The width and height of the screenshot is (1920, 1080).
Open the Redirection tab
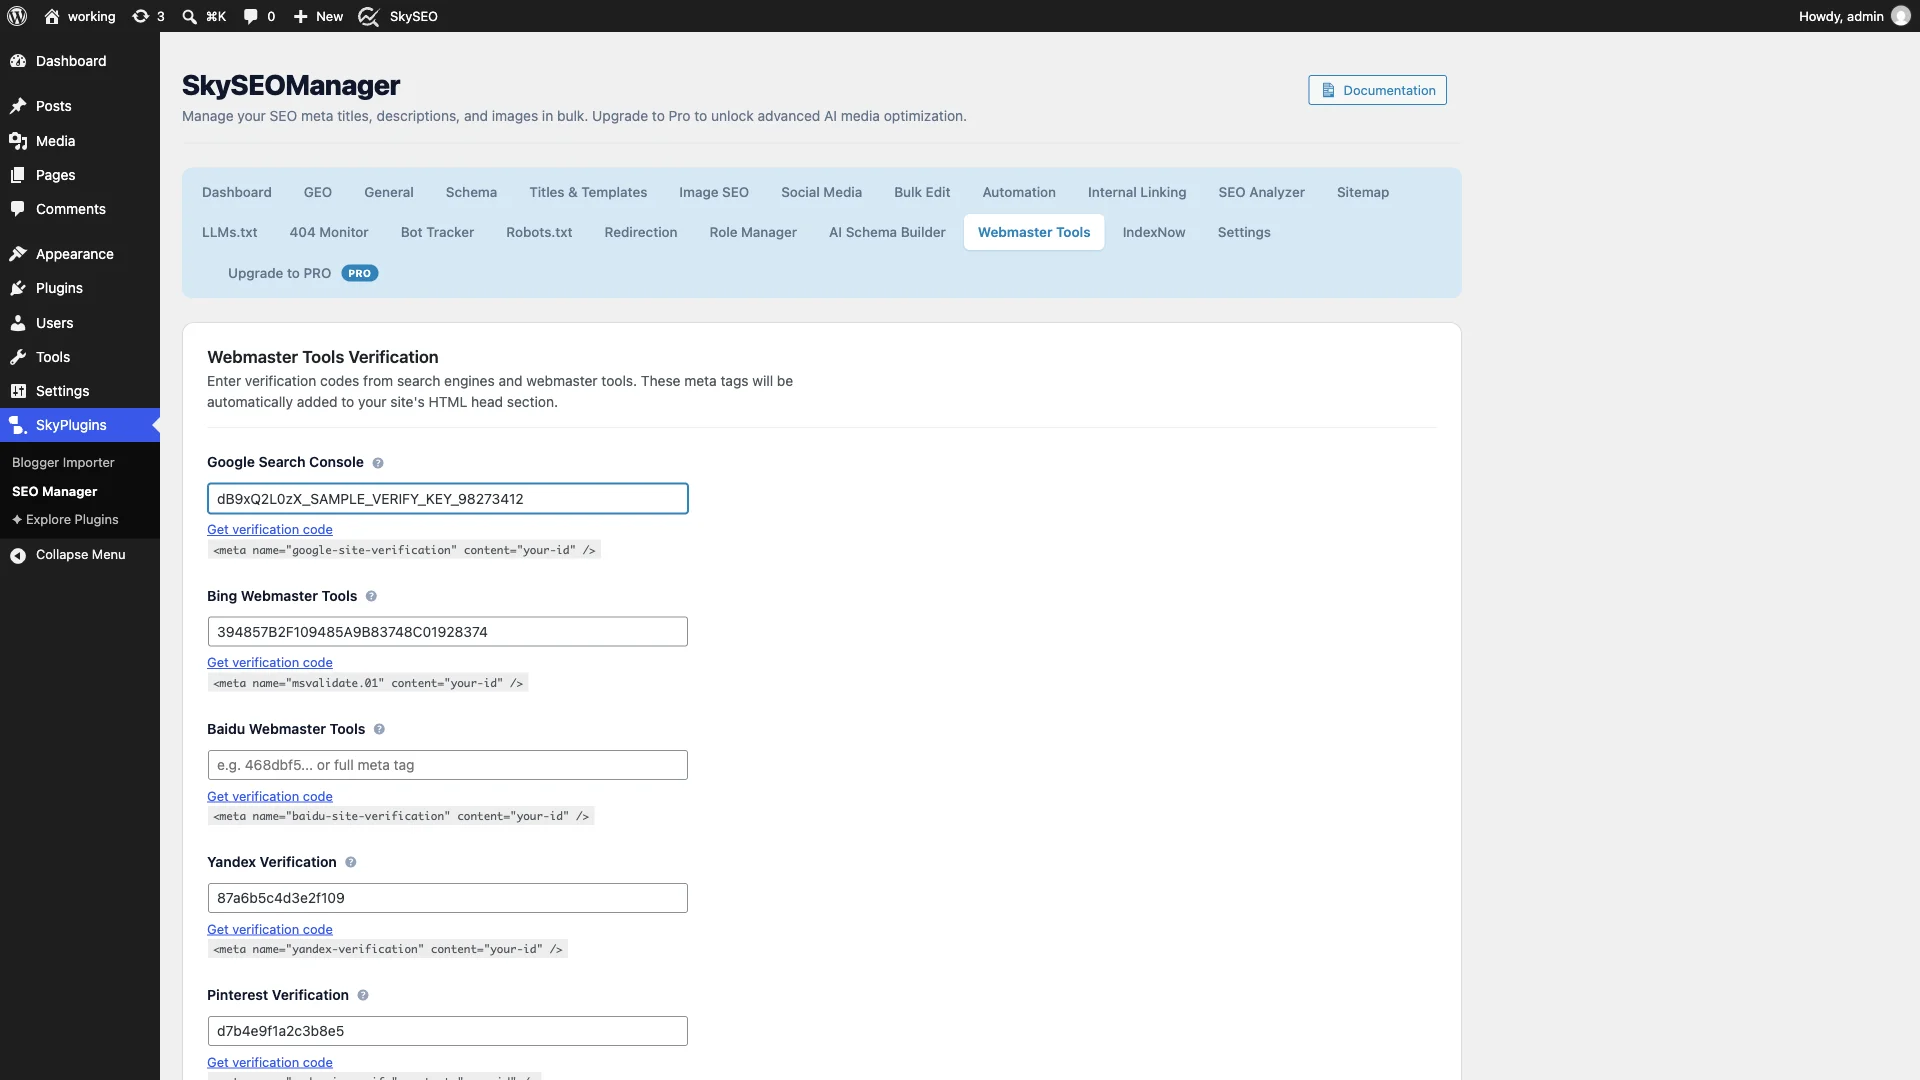tap(641, 232)
